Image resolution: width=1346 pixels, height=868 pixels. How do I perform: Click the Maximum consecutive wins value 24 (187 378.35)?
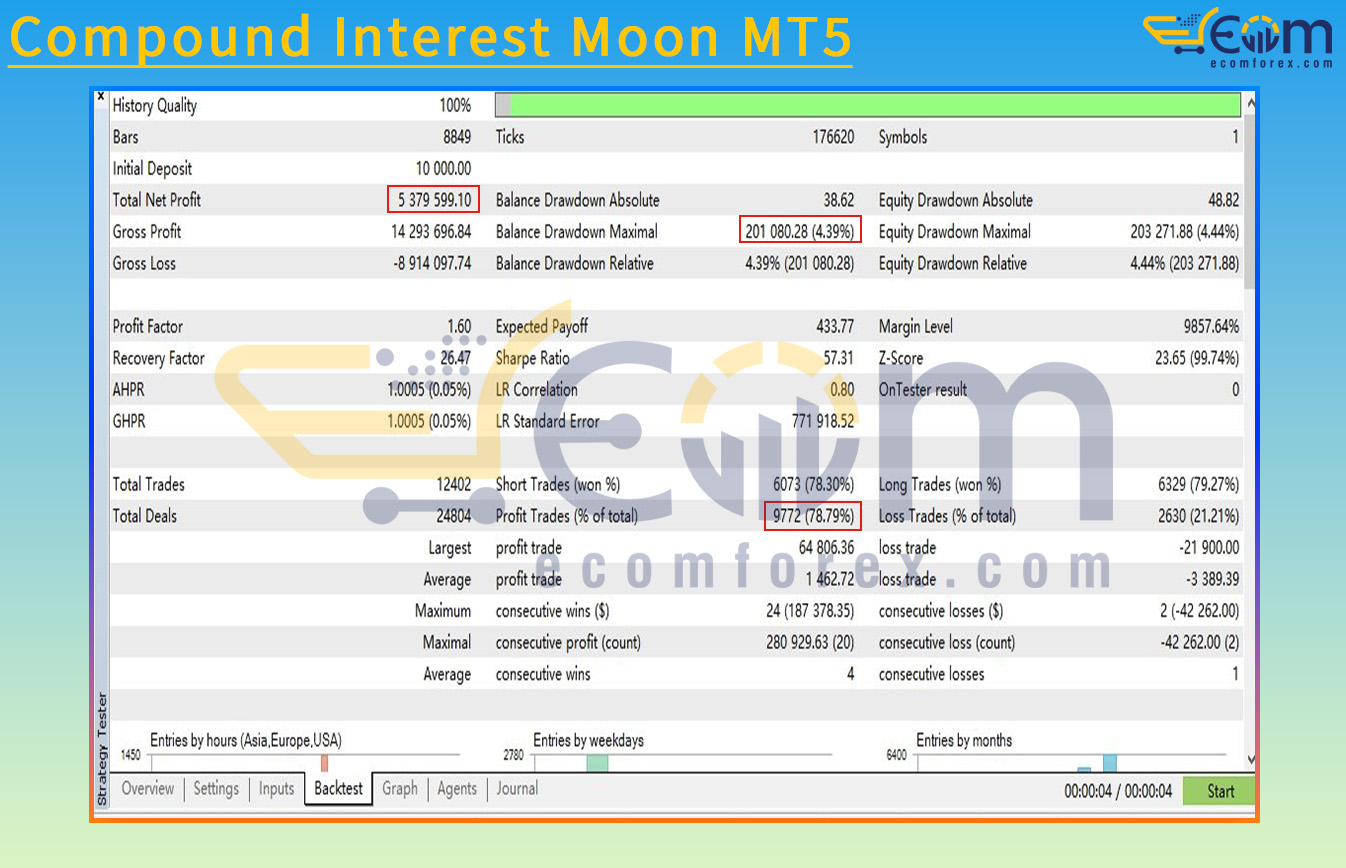pos(810,611)
